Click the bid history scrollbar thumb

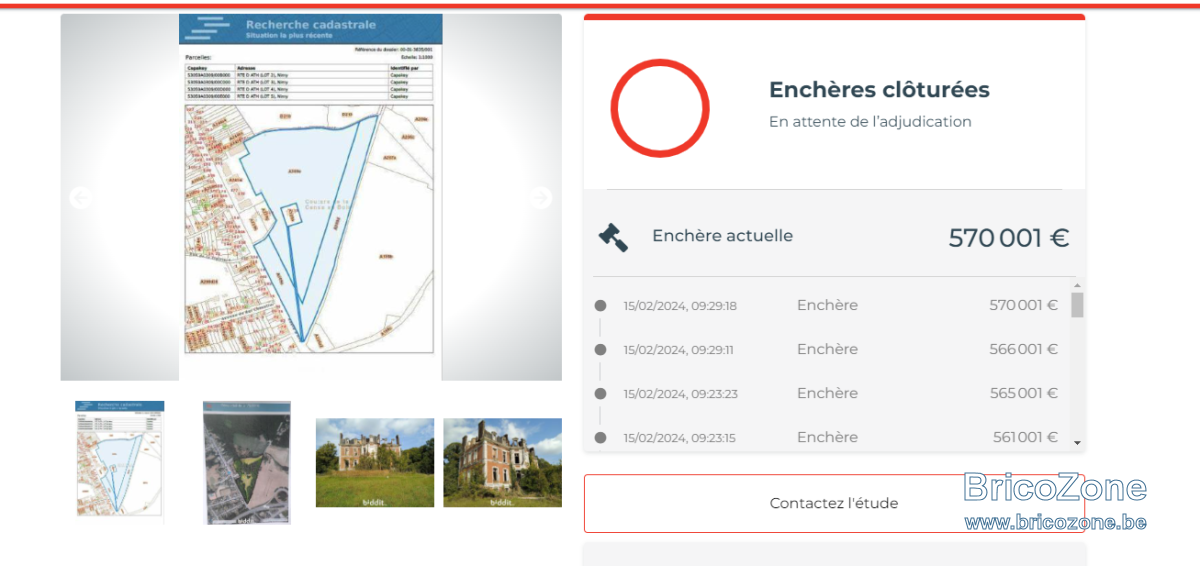coord(1077,305)
